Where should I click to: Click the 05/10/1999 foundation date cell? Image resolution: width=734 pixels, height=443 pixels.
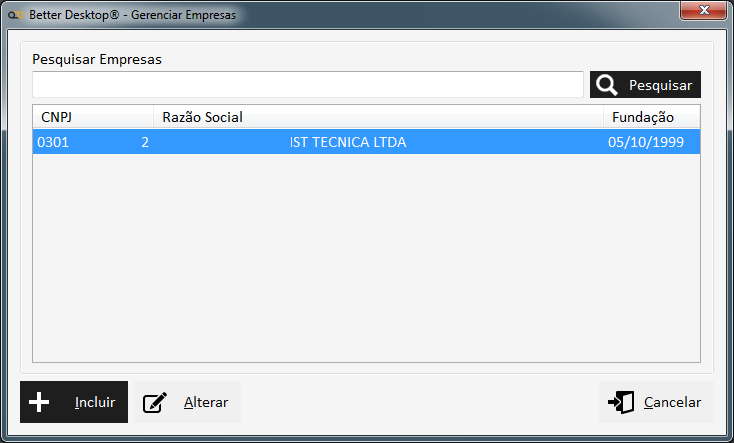[x=645, y=142]
